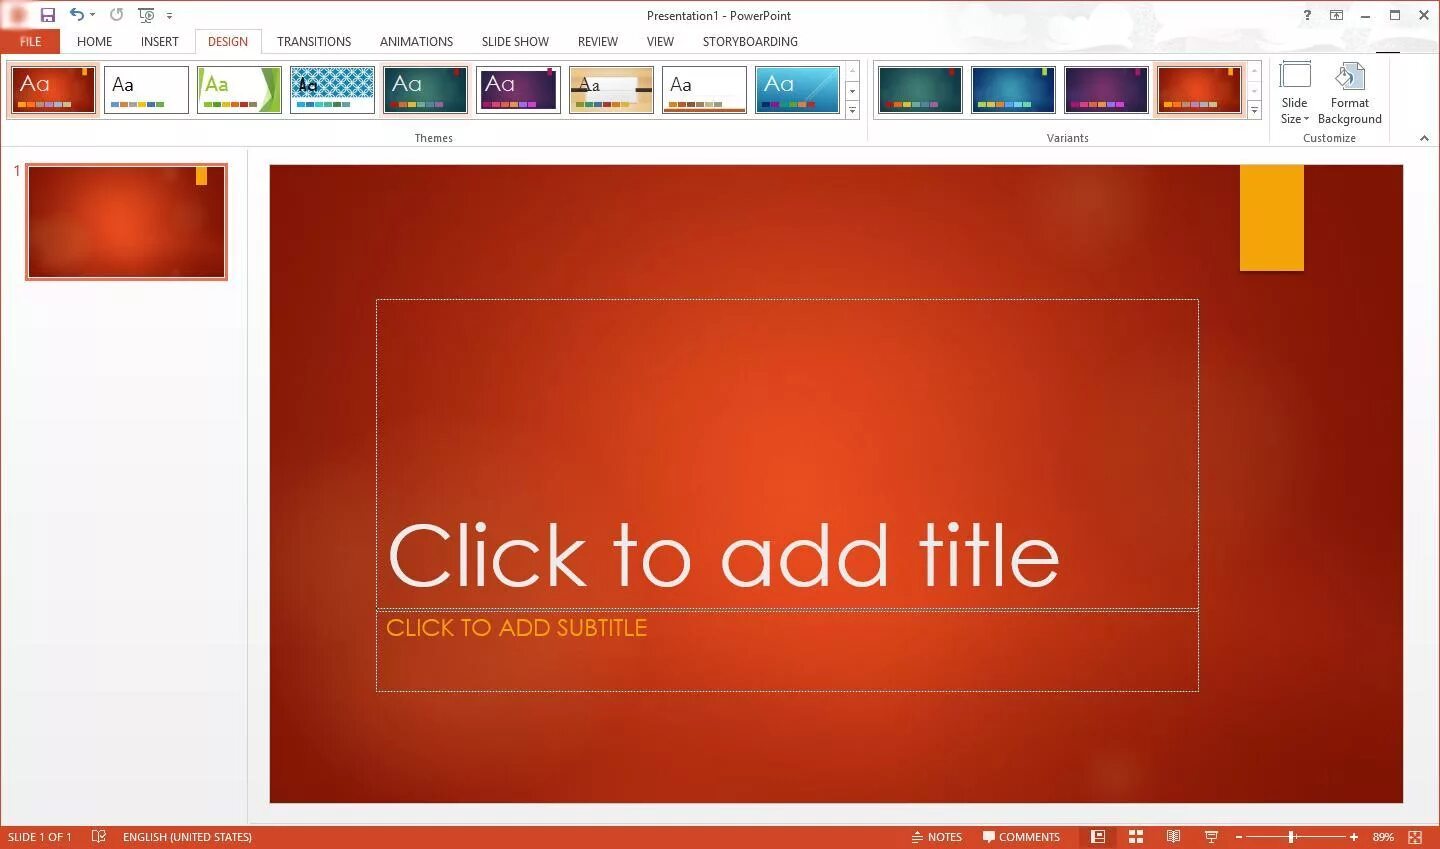Go to the SLIDE SHOW tab
Viewport: 1440px width, 849px height.
tap(515, 41)
